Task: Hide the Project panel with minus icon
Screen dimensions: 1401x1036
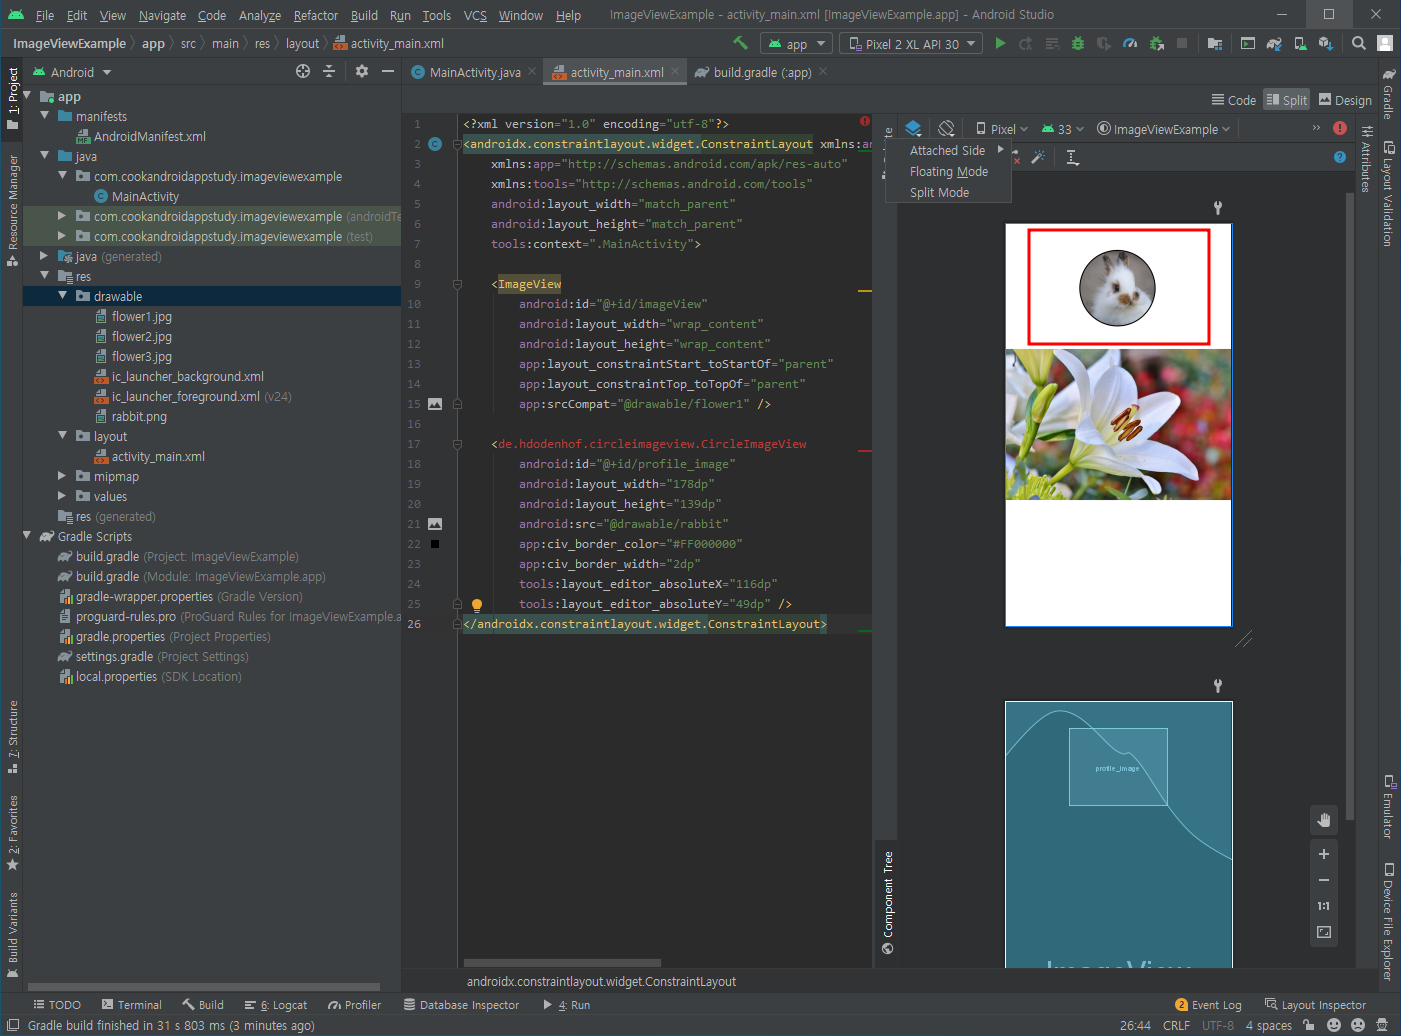Action: [x=388, y=71]
